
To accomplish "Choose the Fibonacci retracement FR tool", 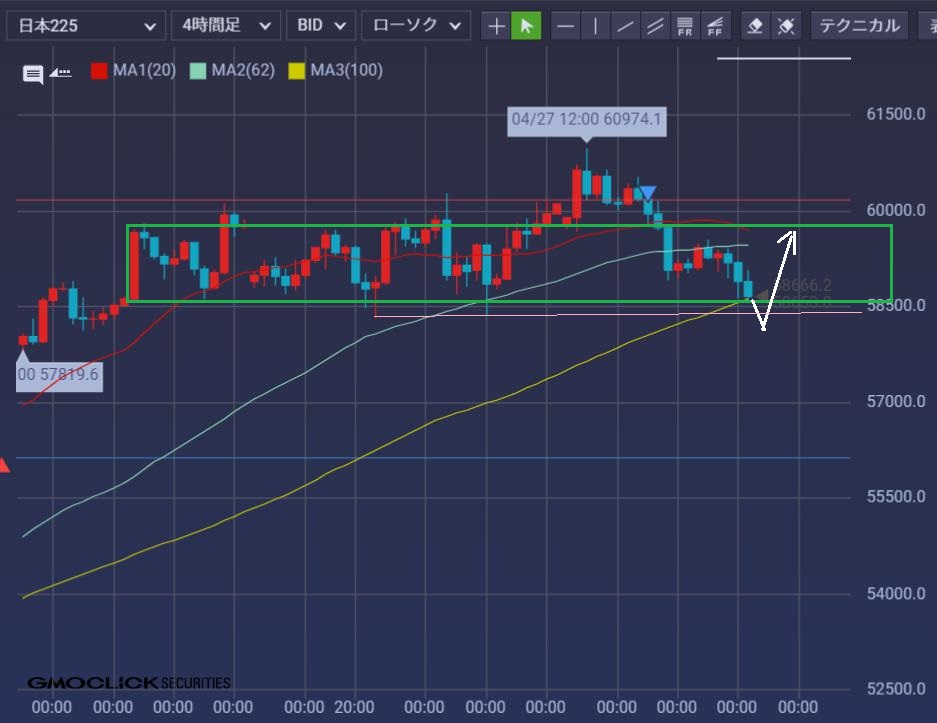I will [686, 26].
